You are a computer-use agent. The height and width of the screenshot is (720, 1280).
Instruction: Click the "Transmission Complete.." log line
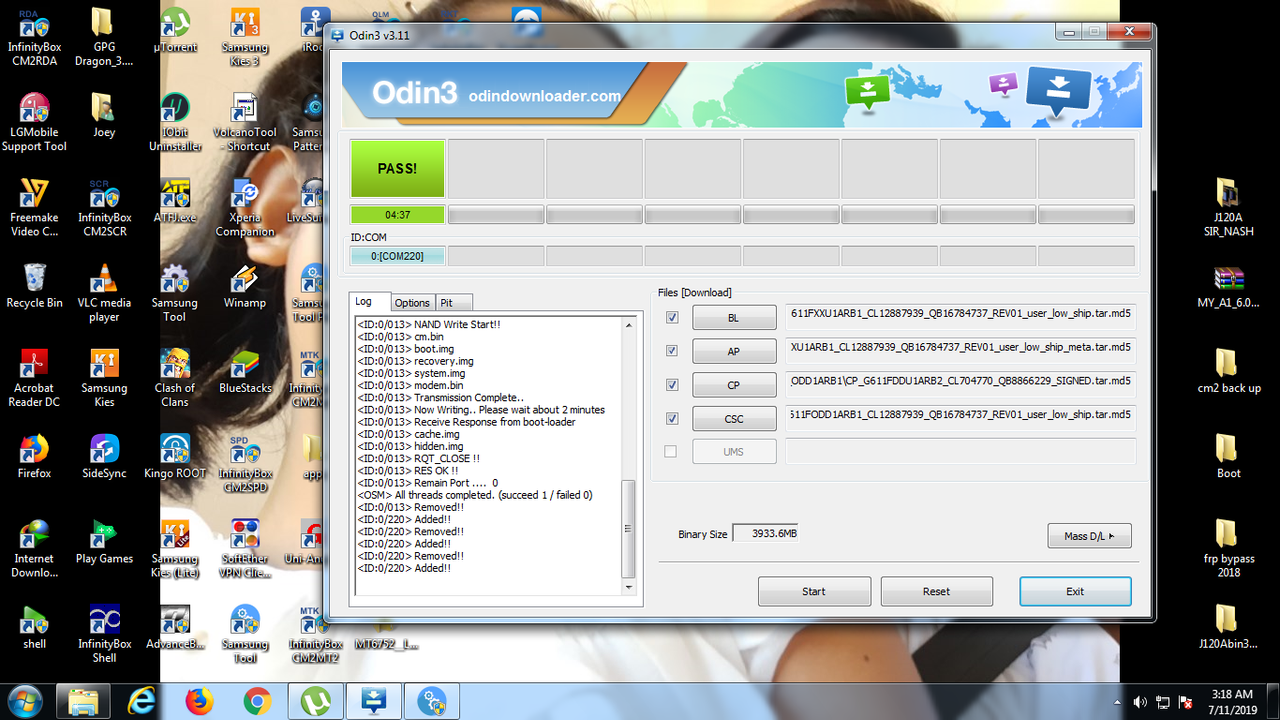(x=441, y=397)
